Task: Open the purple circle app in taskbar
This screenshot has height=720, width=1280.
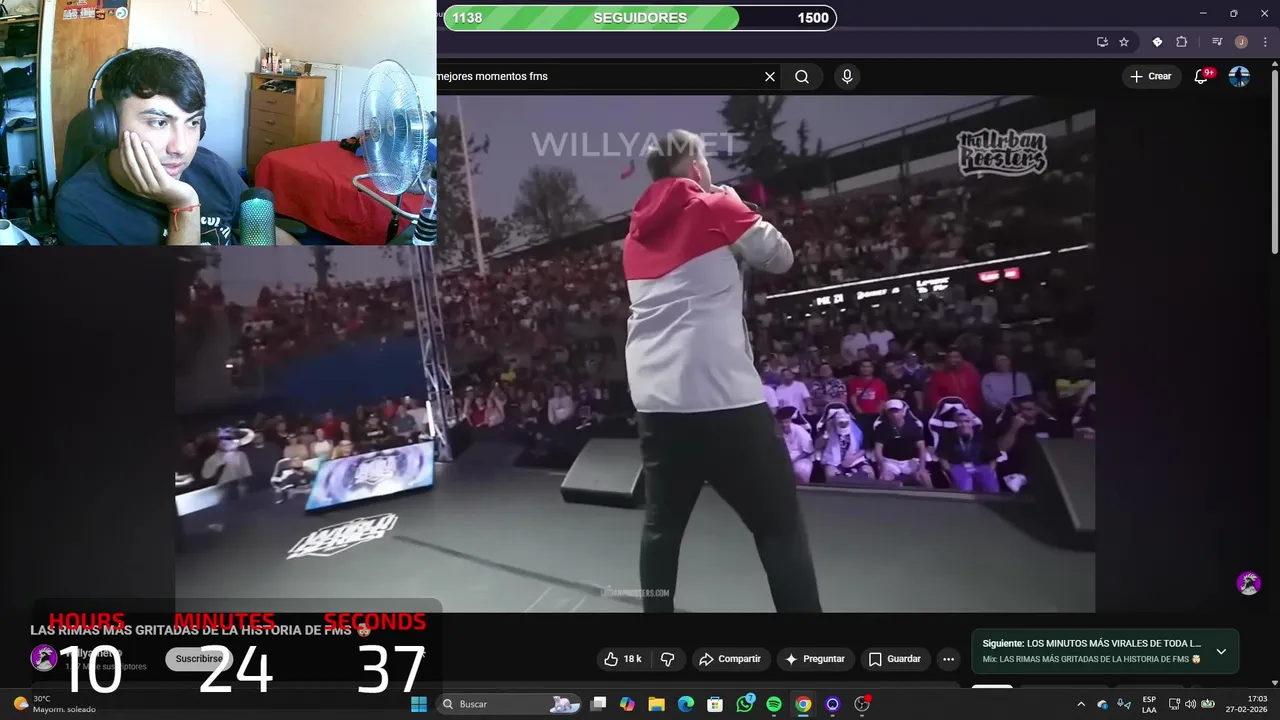Action: [832, 704]
